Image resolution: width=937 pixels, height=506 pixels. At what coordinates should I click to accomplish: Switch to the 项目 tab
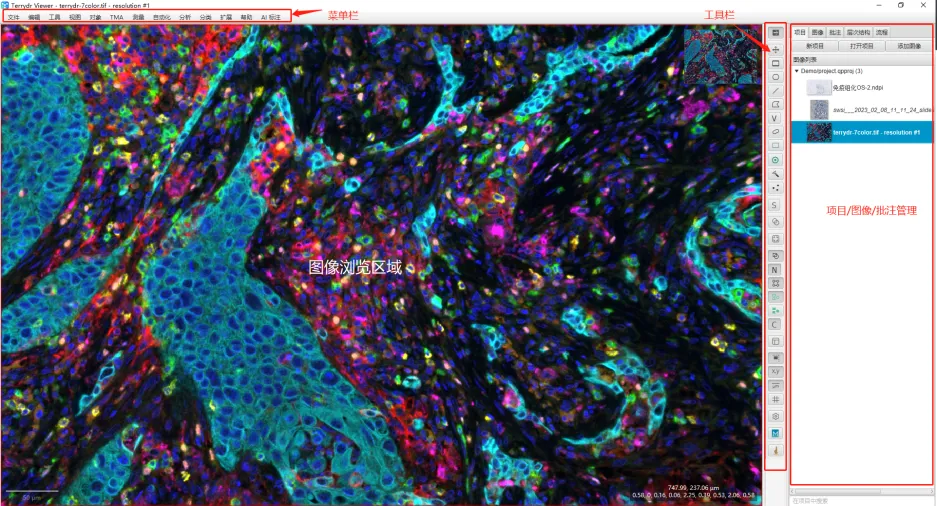pyautogui.click(x=800, y=32)
